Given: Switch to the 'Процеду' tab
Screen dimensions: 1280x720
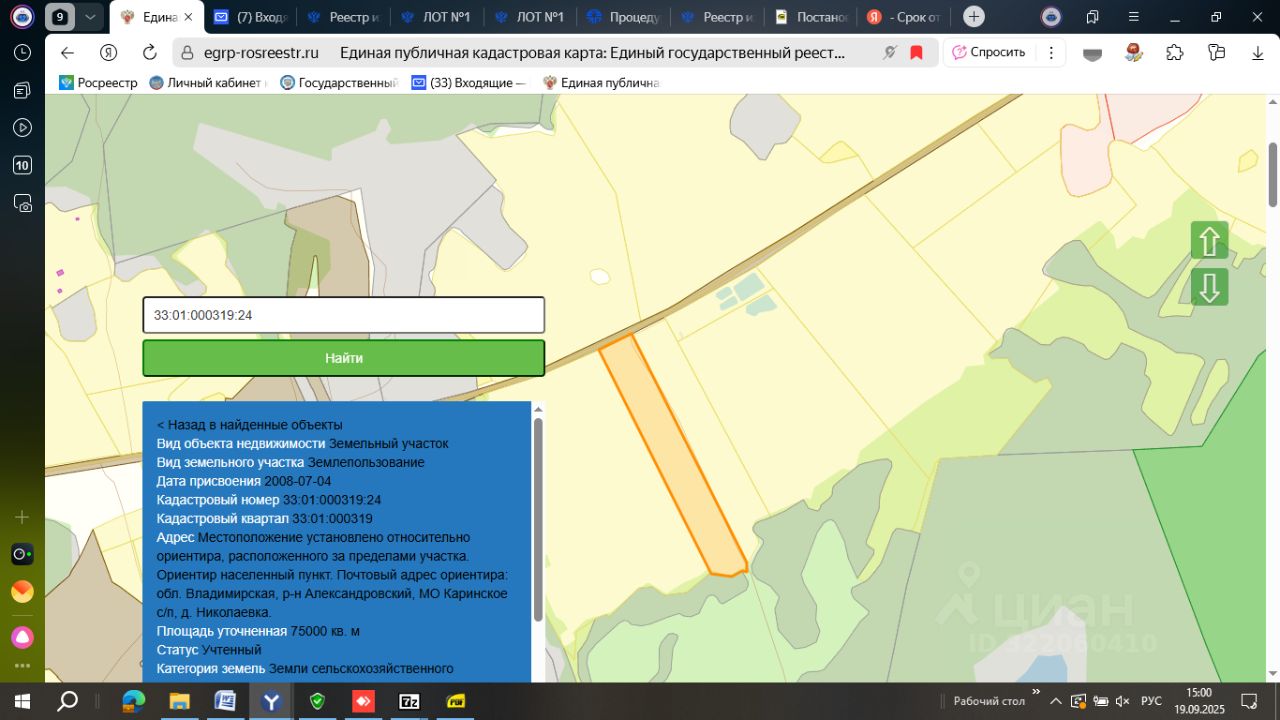Looking at the screenshot, I should [622, 17].
